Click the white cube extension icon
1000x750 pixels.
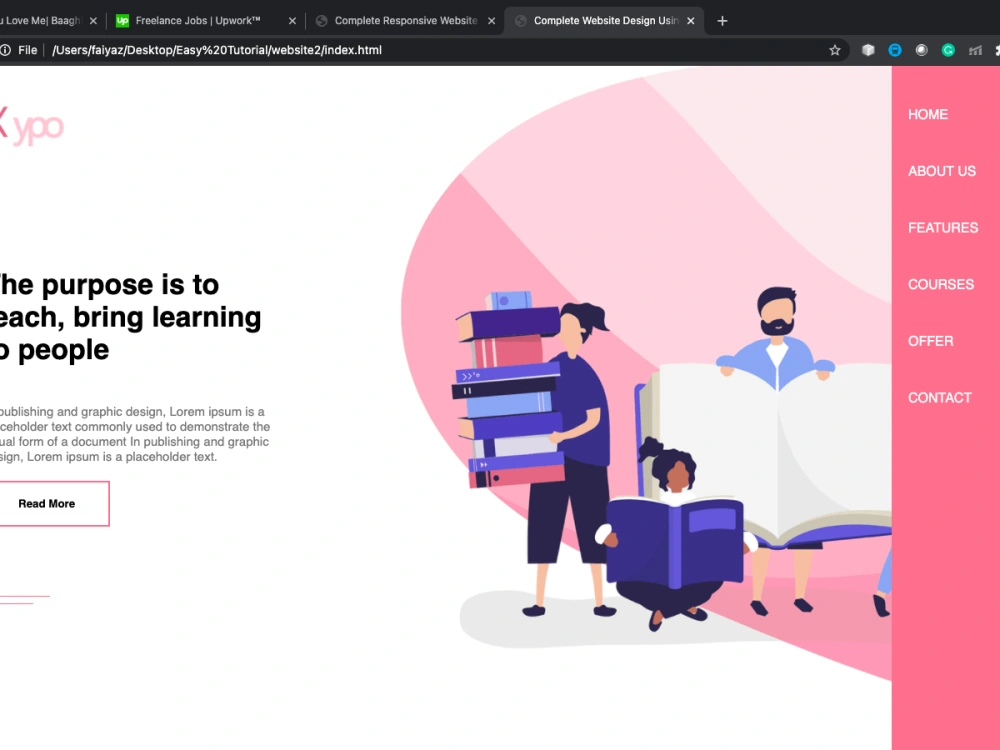point(867,50)
